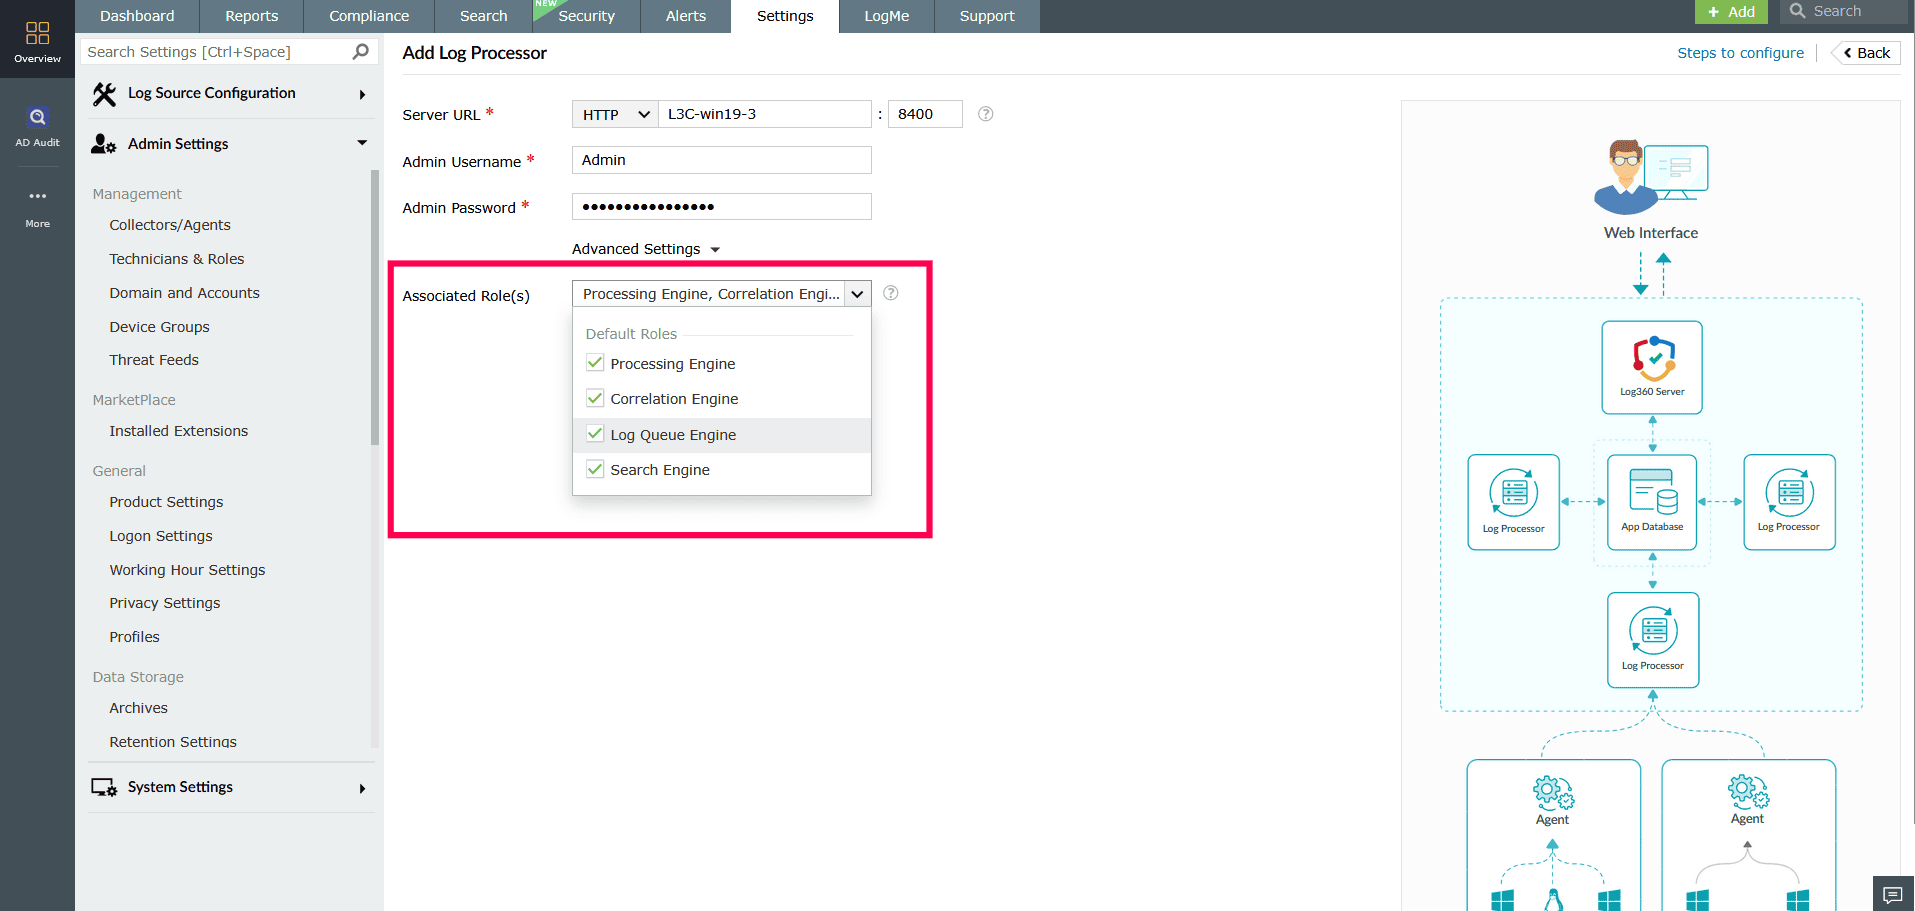Viewport: 1915px width, 911px height.
Task: Click the Admin Settings gear icon
Action: (x=104, y=144)
